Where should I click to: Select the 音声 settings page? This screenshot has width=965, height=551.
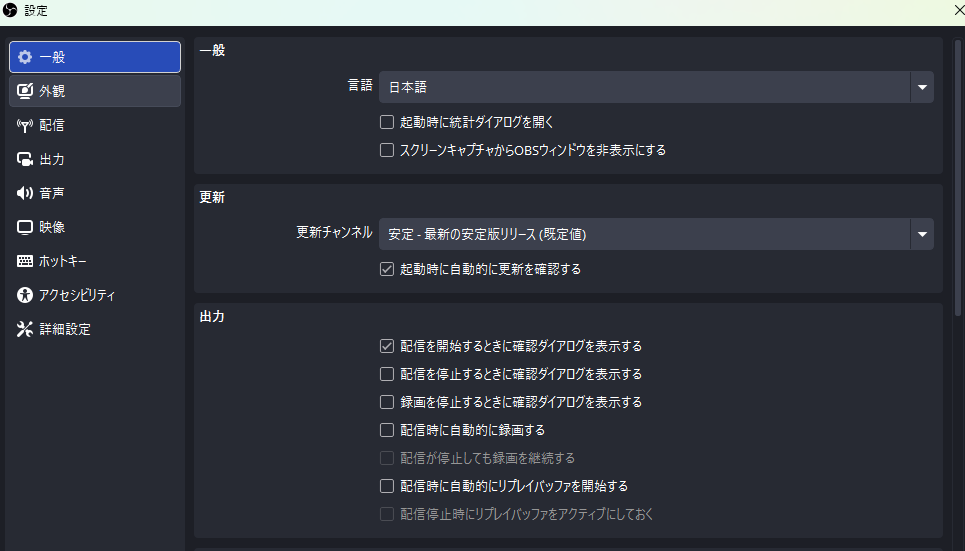[x=95, y=193]
